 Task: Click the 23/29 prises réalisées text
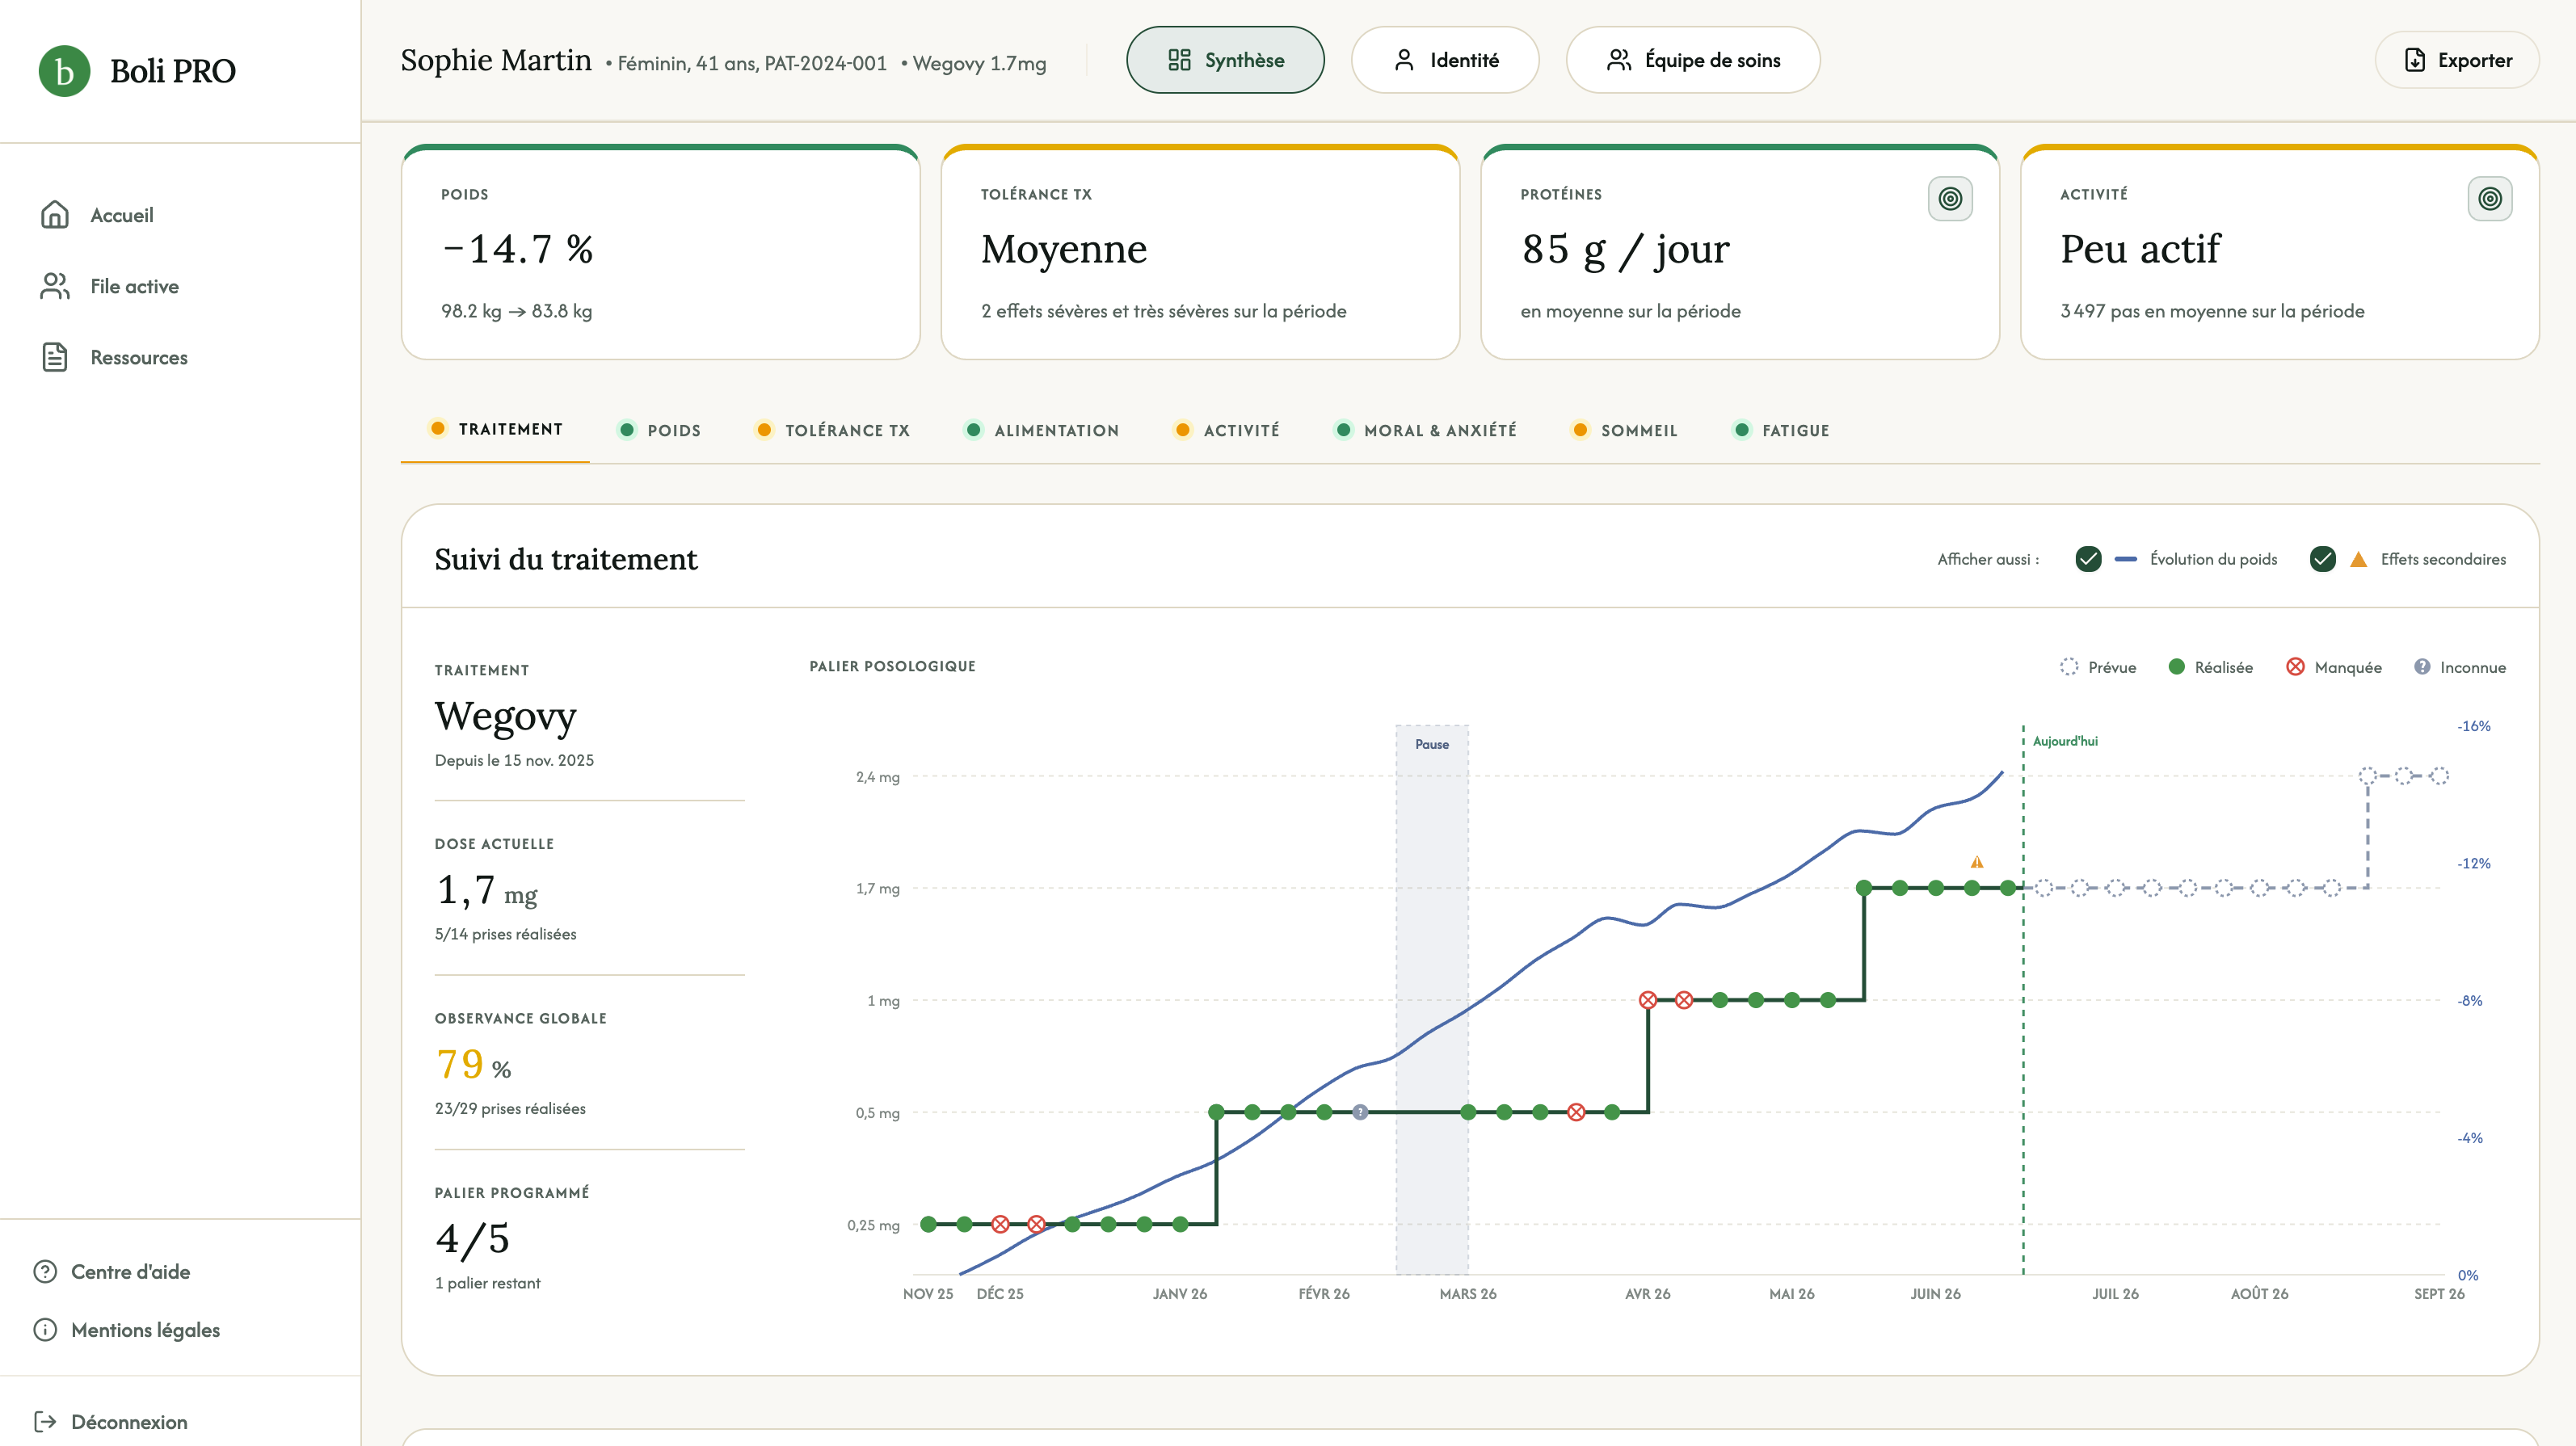coord(510,1108)
